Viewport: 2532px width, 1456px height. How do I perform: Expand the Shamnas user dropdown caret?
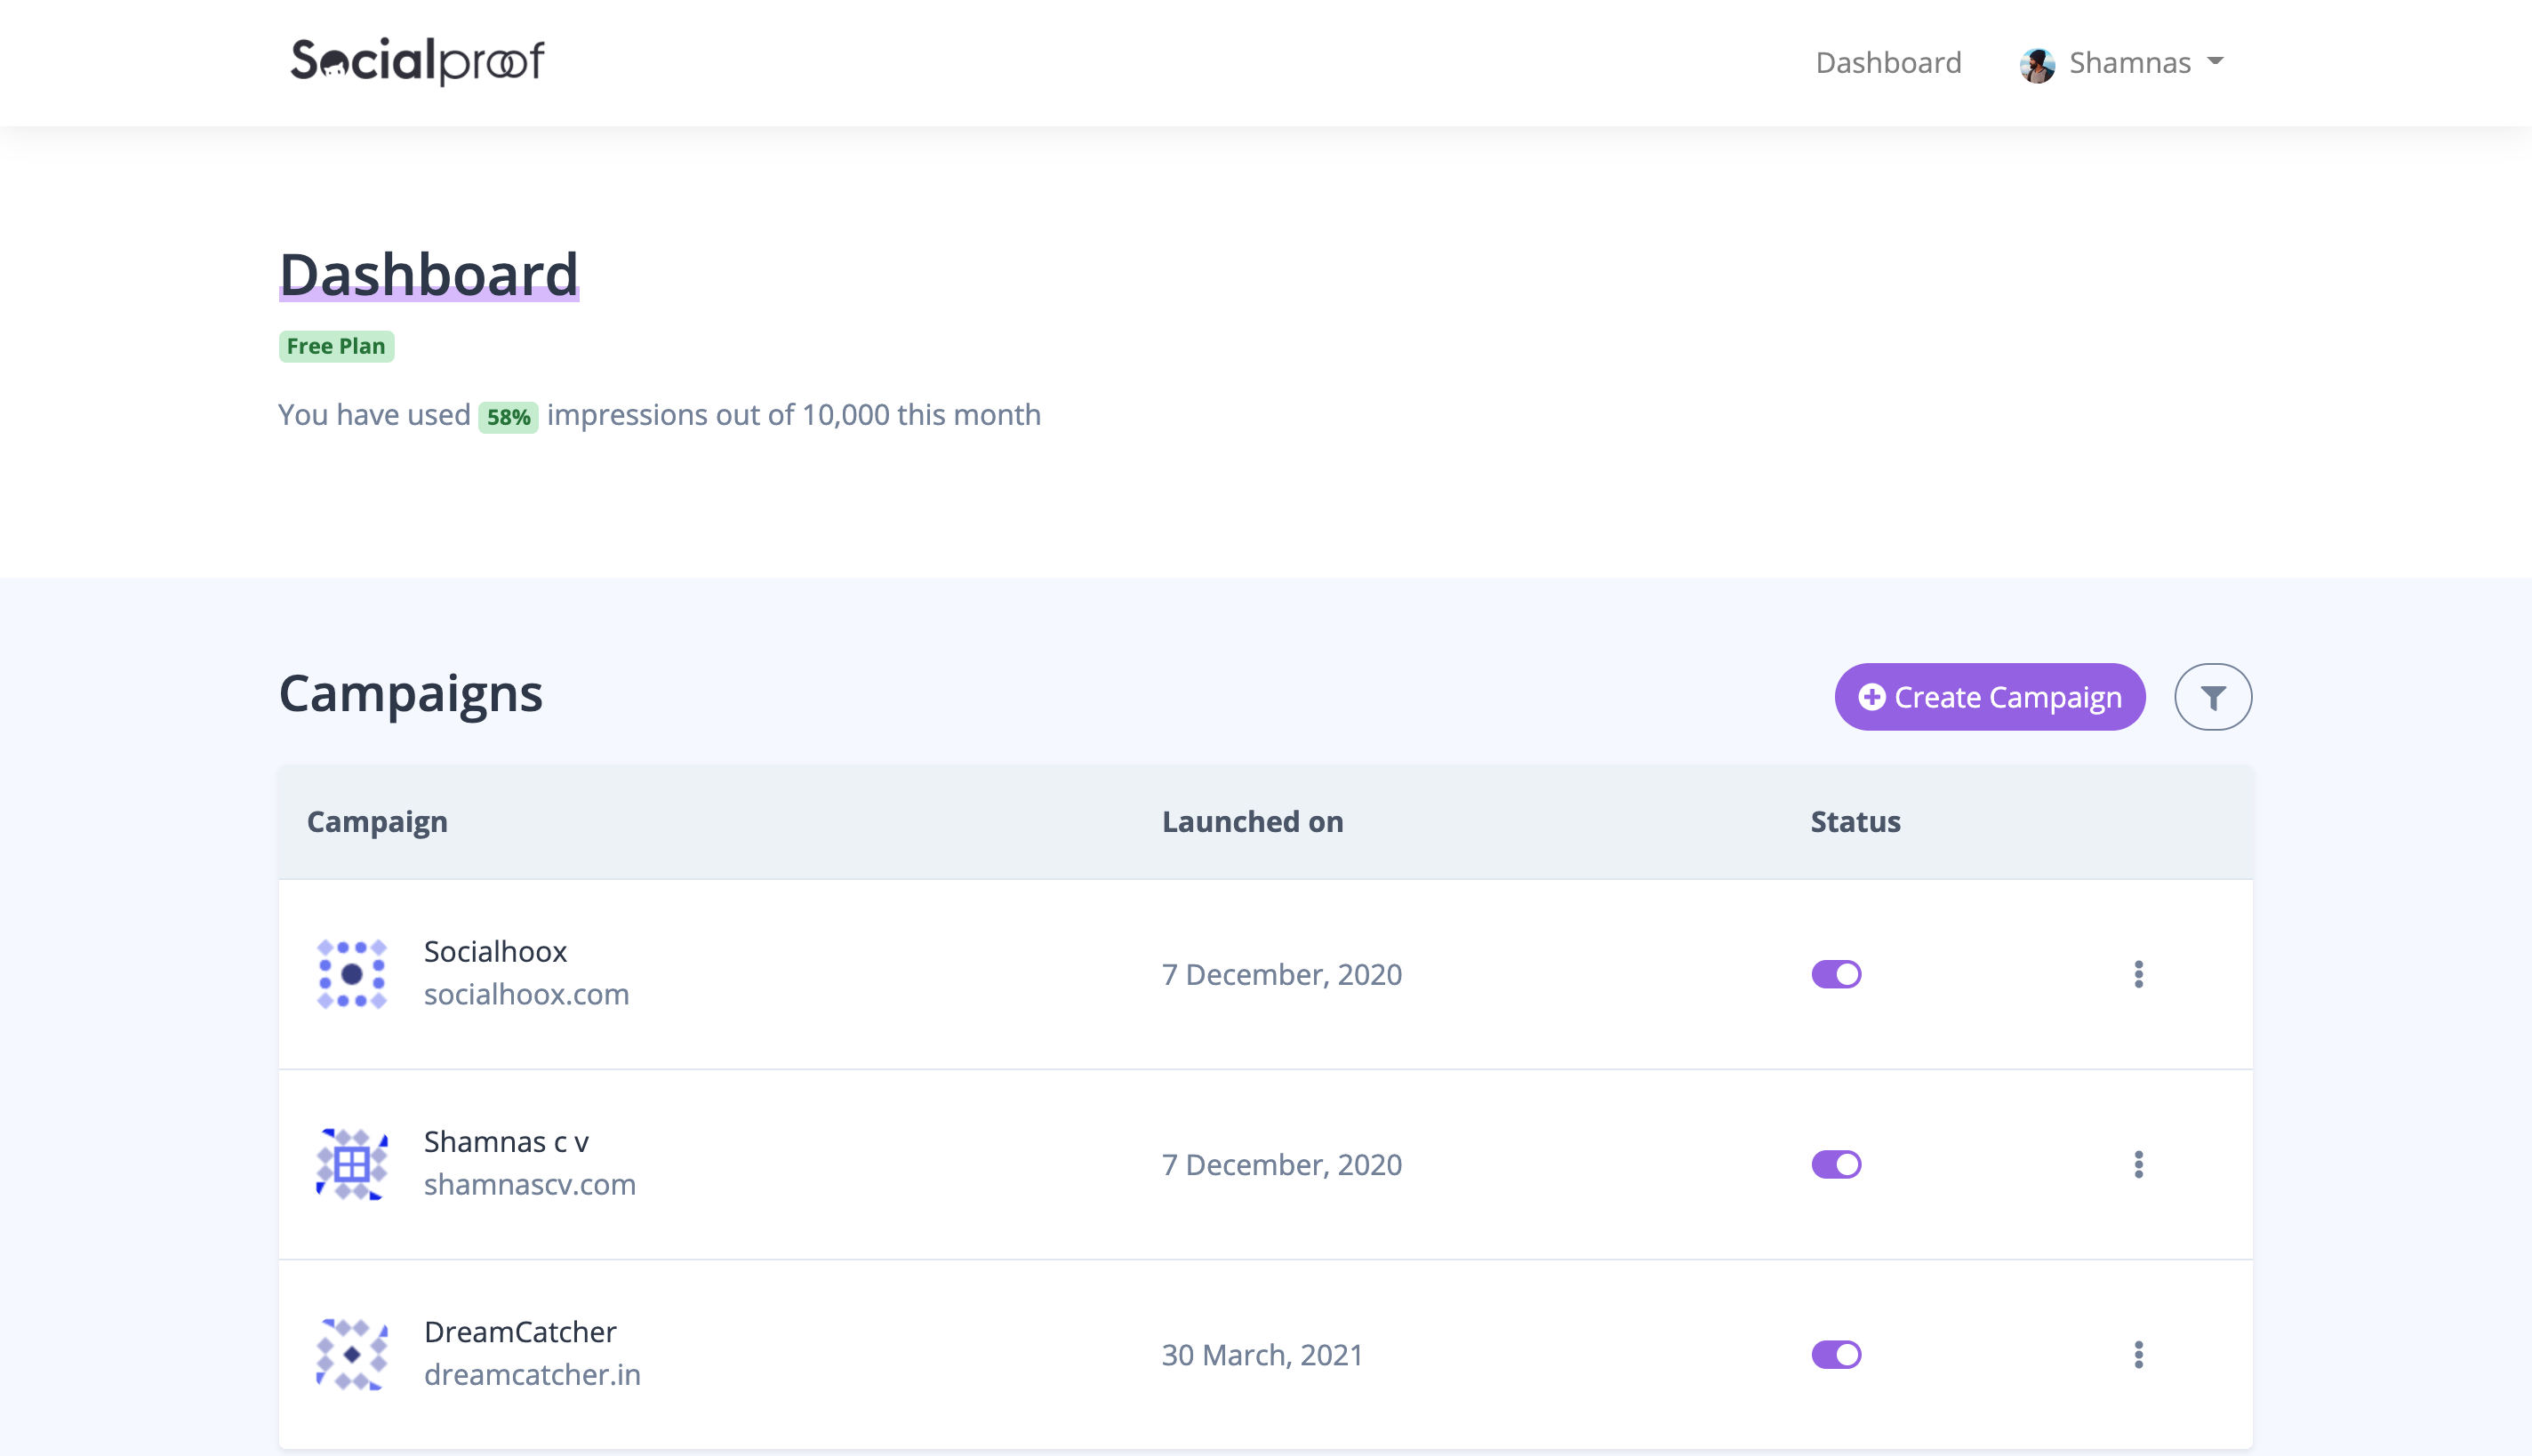point(2215,62)
